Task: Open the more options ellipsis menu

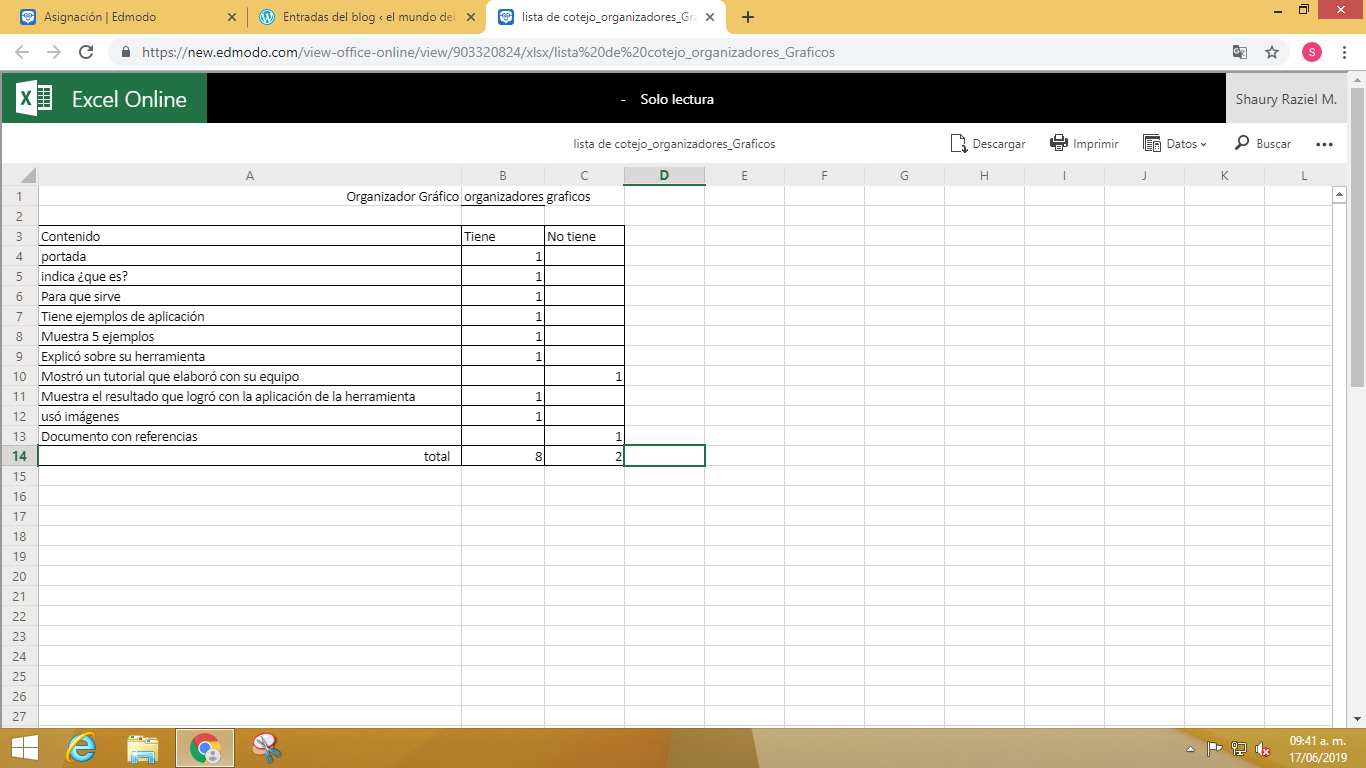Action: (1324, 144)
